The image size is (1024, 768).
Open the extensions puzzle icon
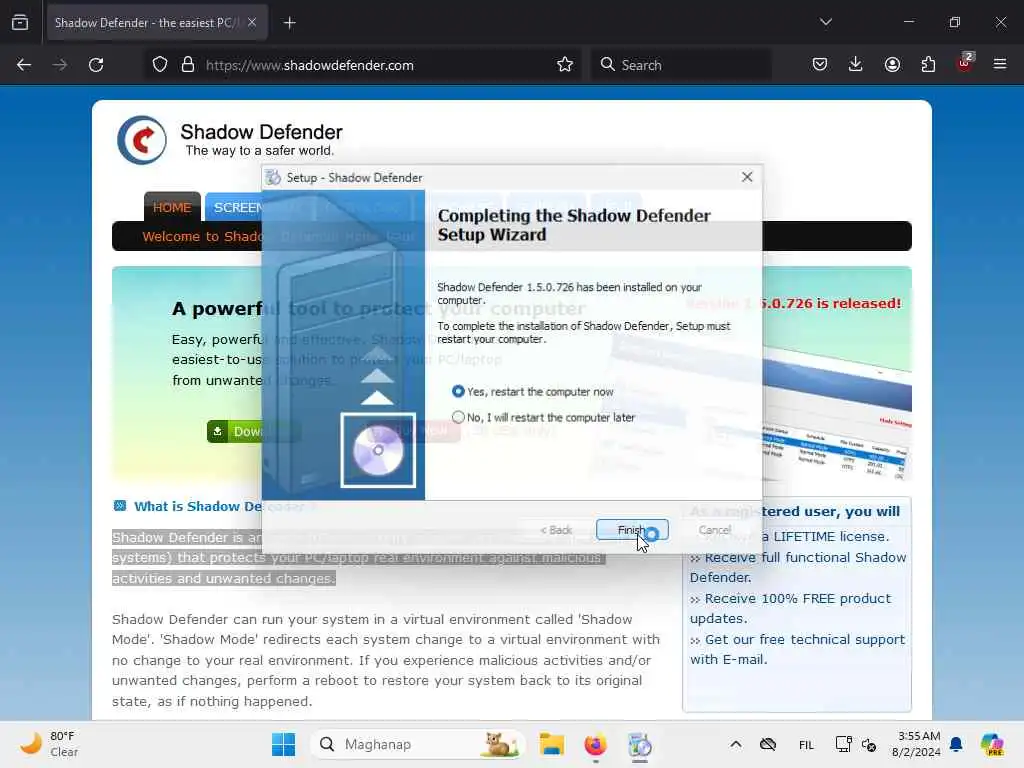tap(928, 64)
